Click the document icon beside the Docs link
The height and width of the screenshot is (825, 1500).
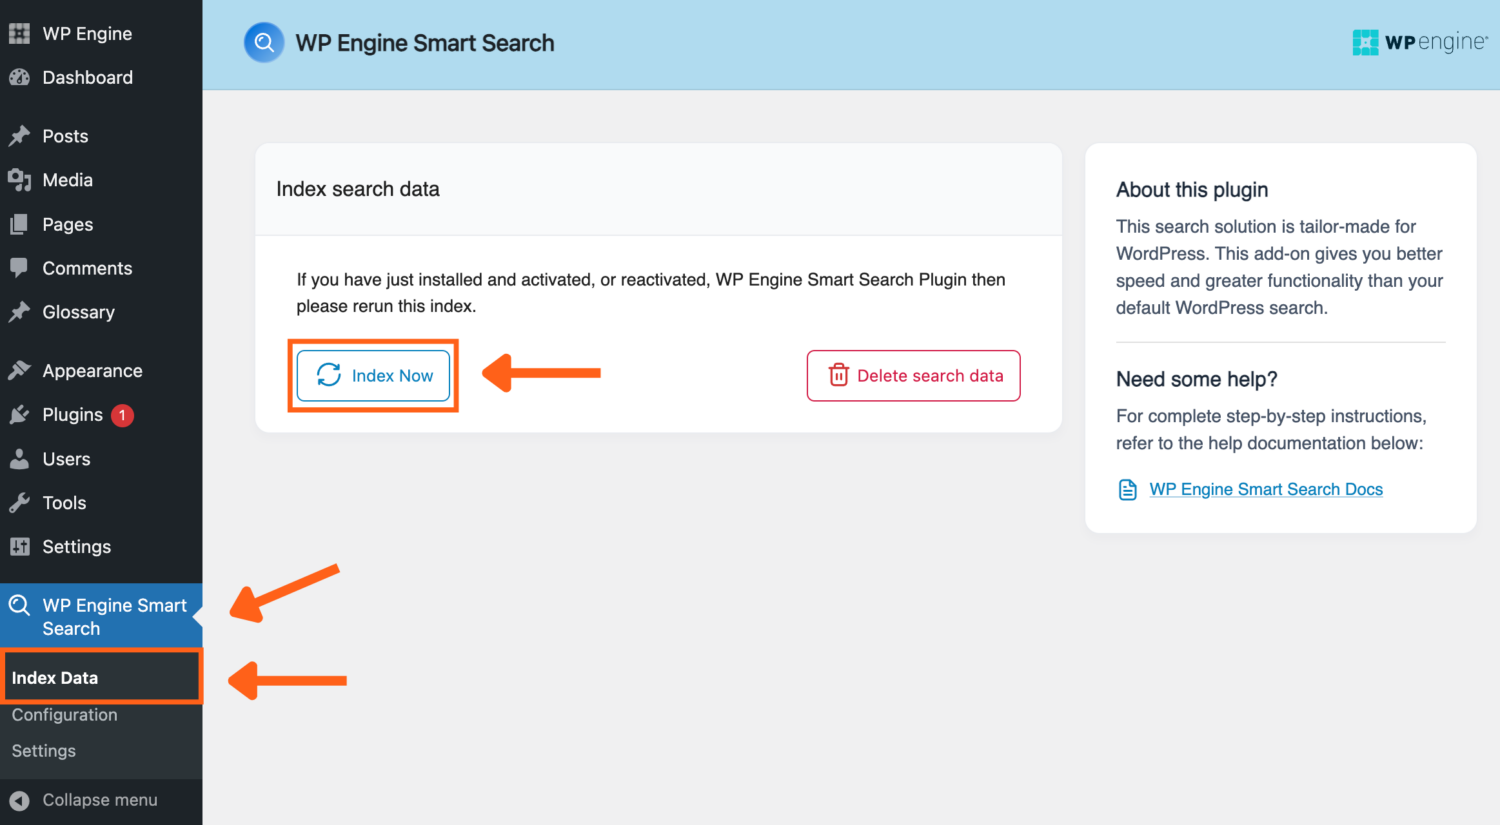1127,489
